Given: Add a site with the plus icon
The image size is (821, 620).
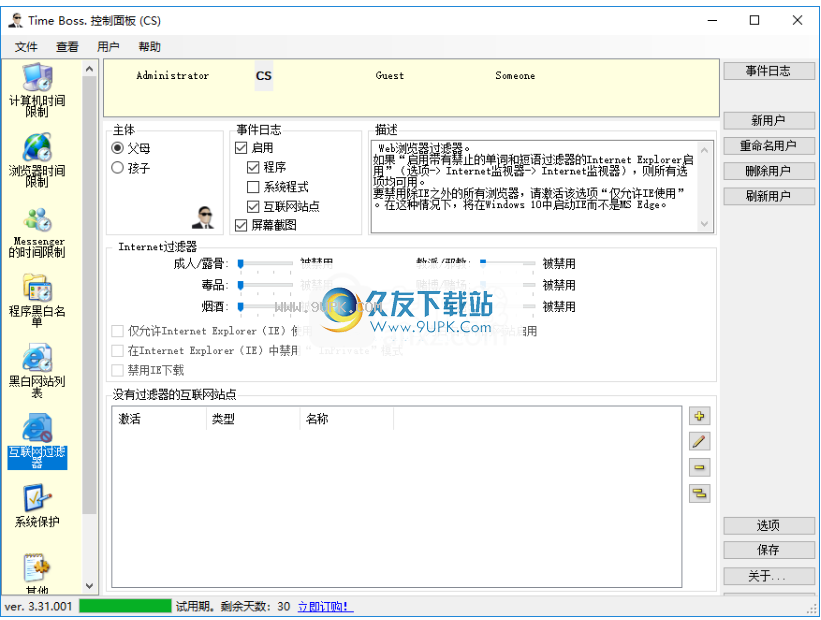Looking at the screenshot, I should tap(700, 416).
